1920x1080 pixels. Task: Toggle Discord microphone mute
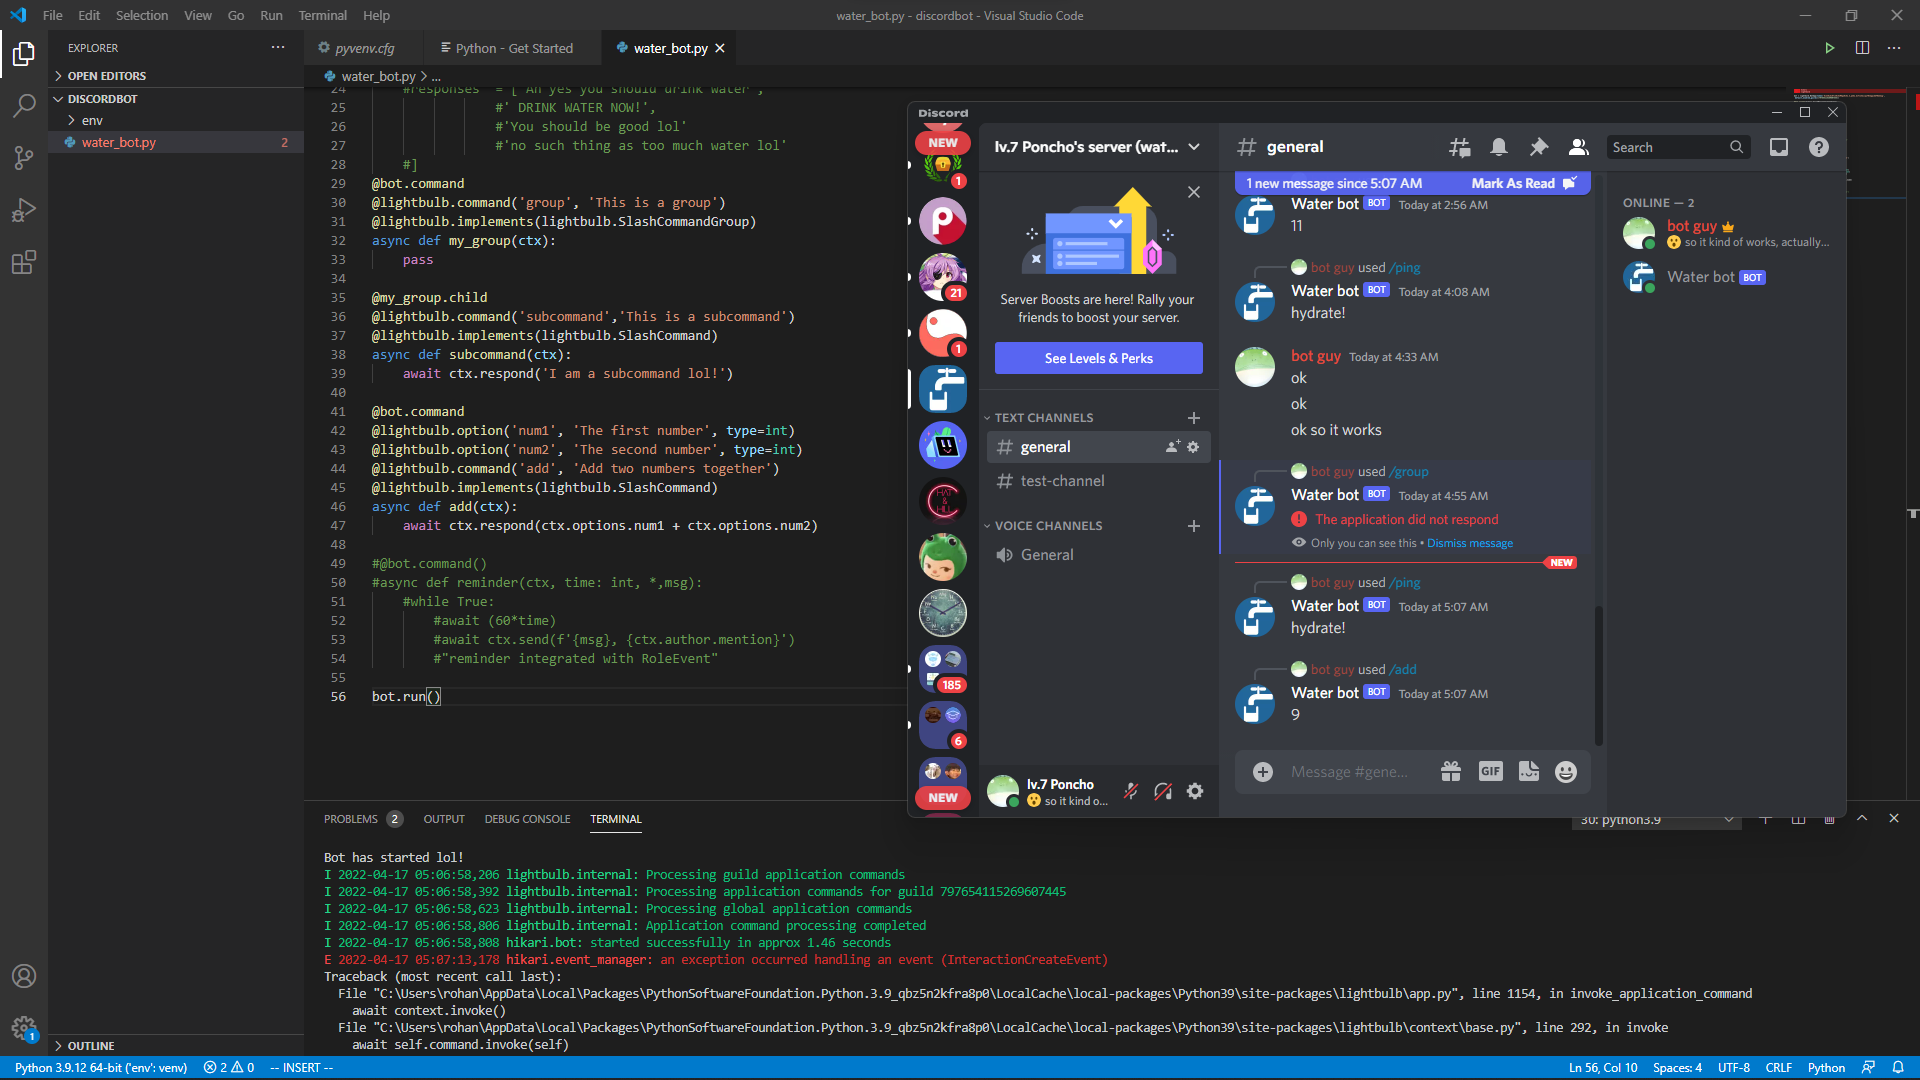[1131, 791]
